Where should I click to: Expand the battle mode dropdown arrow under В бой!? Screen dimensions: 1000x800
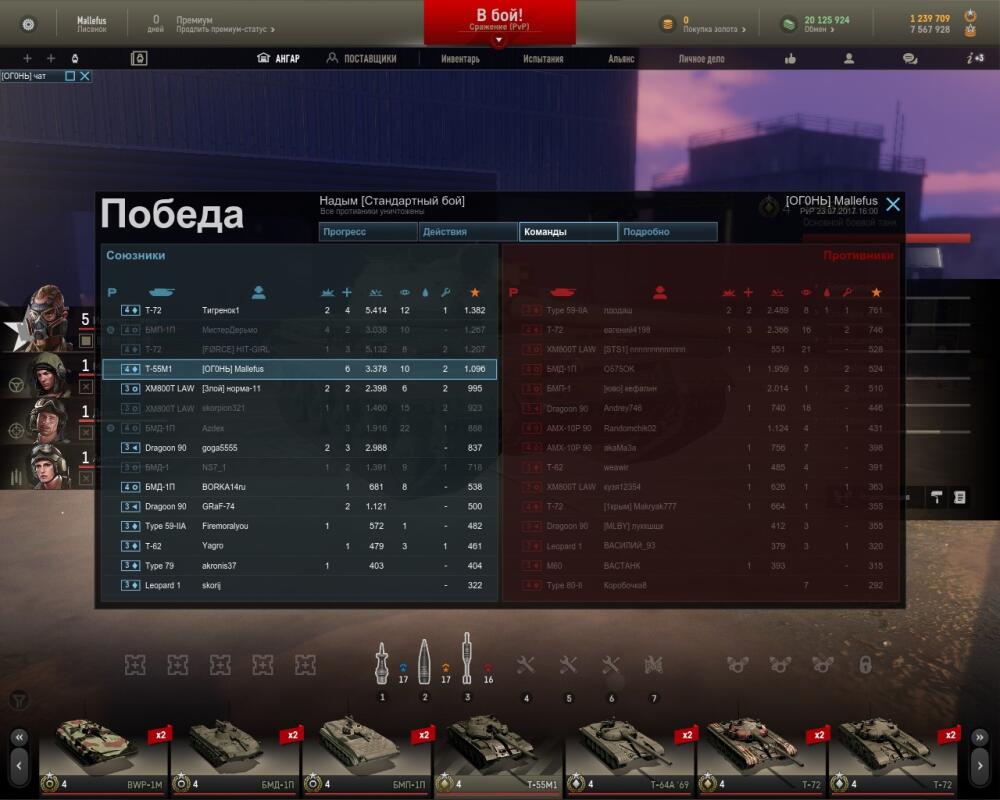click(x=499, y=40)
